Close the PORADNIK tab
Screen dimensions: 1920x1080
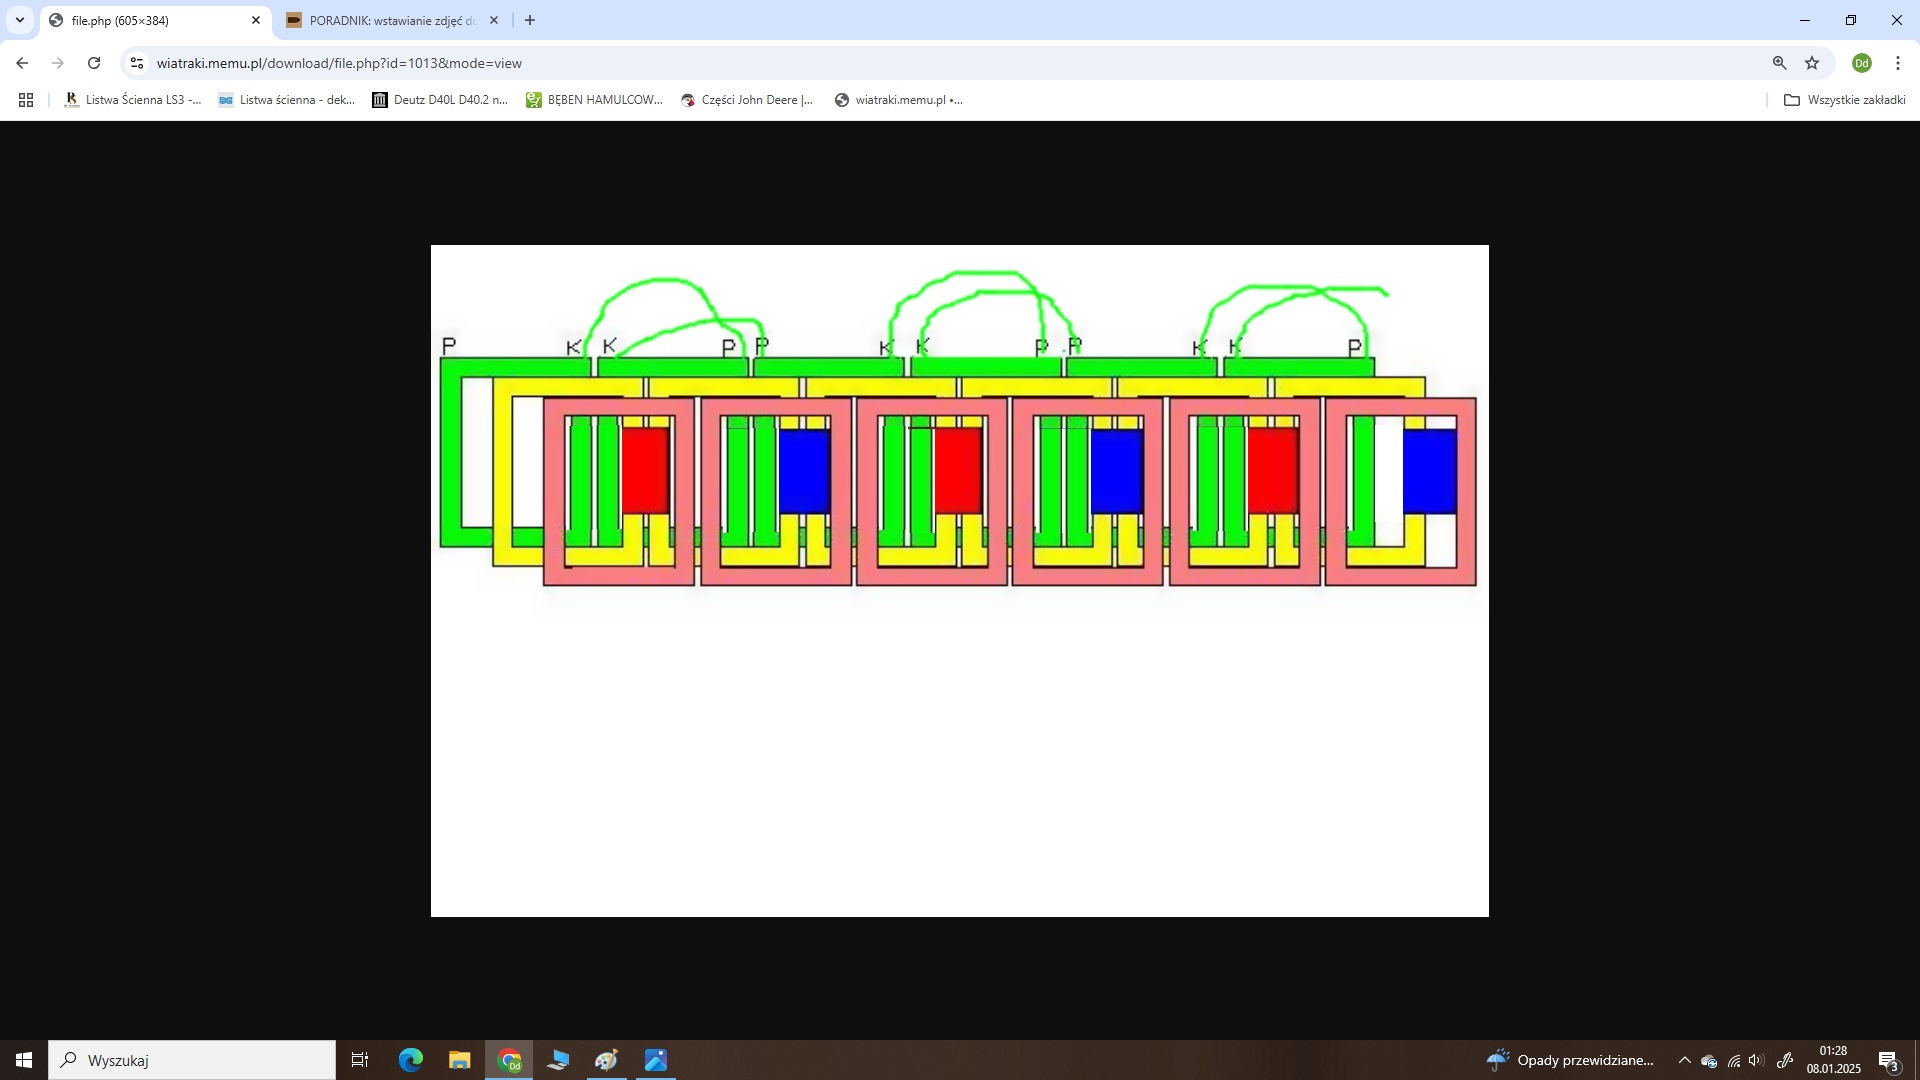pos(493,20)
